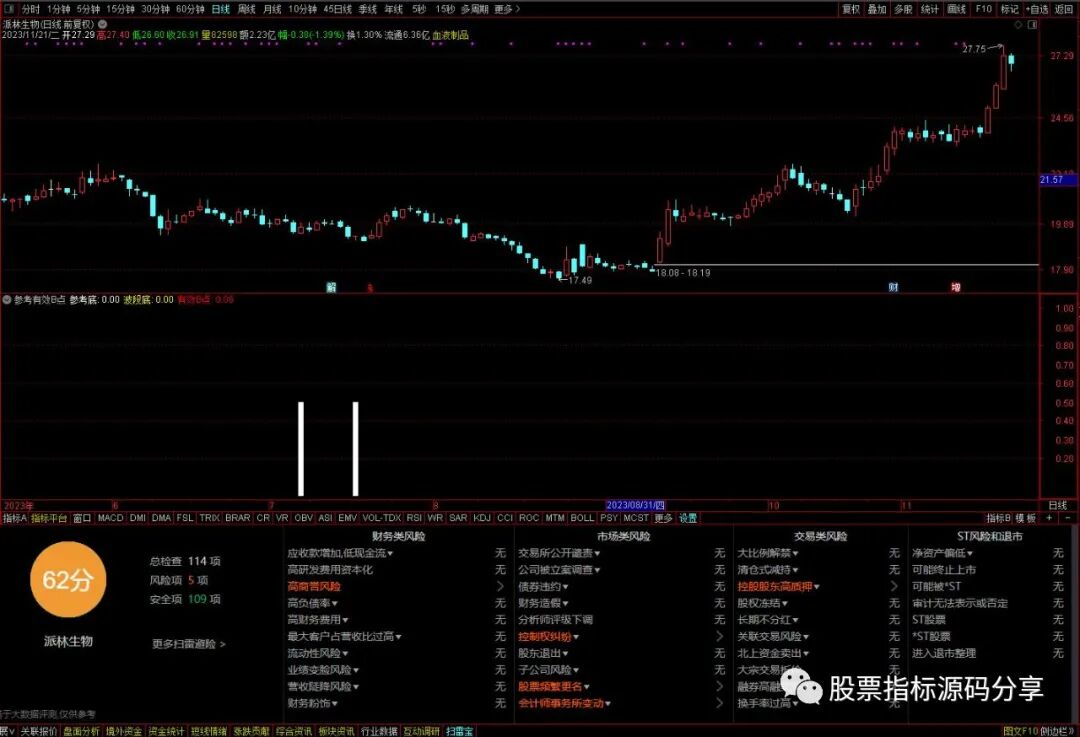Expand 股票频繁更名 item

[x=554, y=687]
